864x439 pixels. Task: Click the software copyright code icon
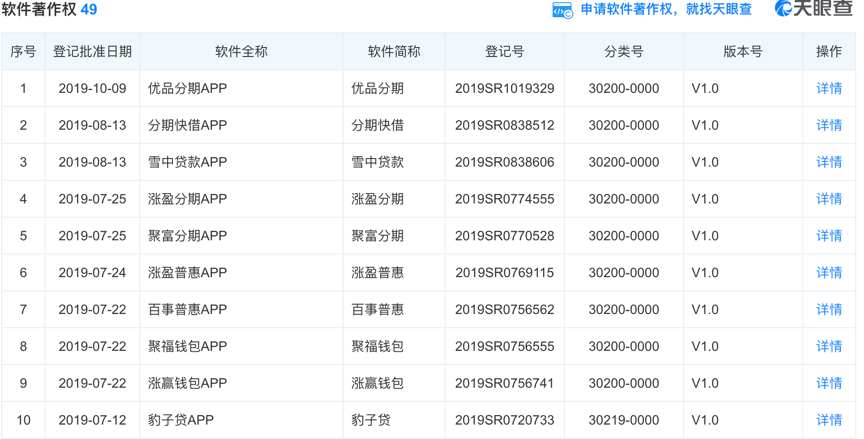[562, 10]
